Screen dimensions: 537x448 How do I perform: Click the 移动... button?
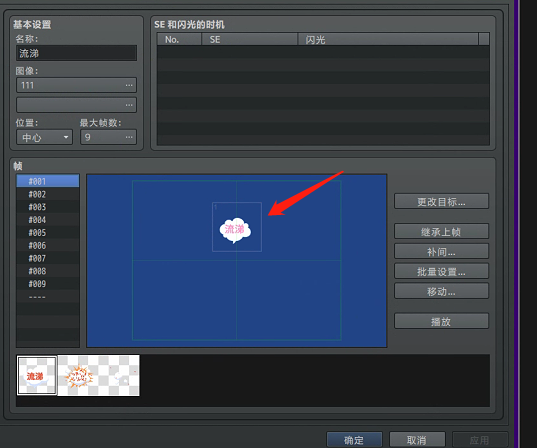click(x=441, y=291)
